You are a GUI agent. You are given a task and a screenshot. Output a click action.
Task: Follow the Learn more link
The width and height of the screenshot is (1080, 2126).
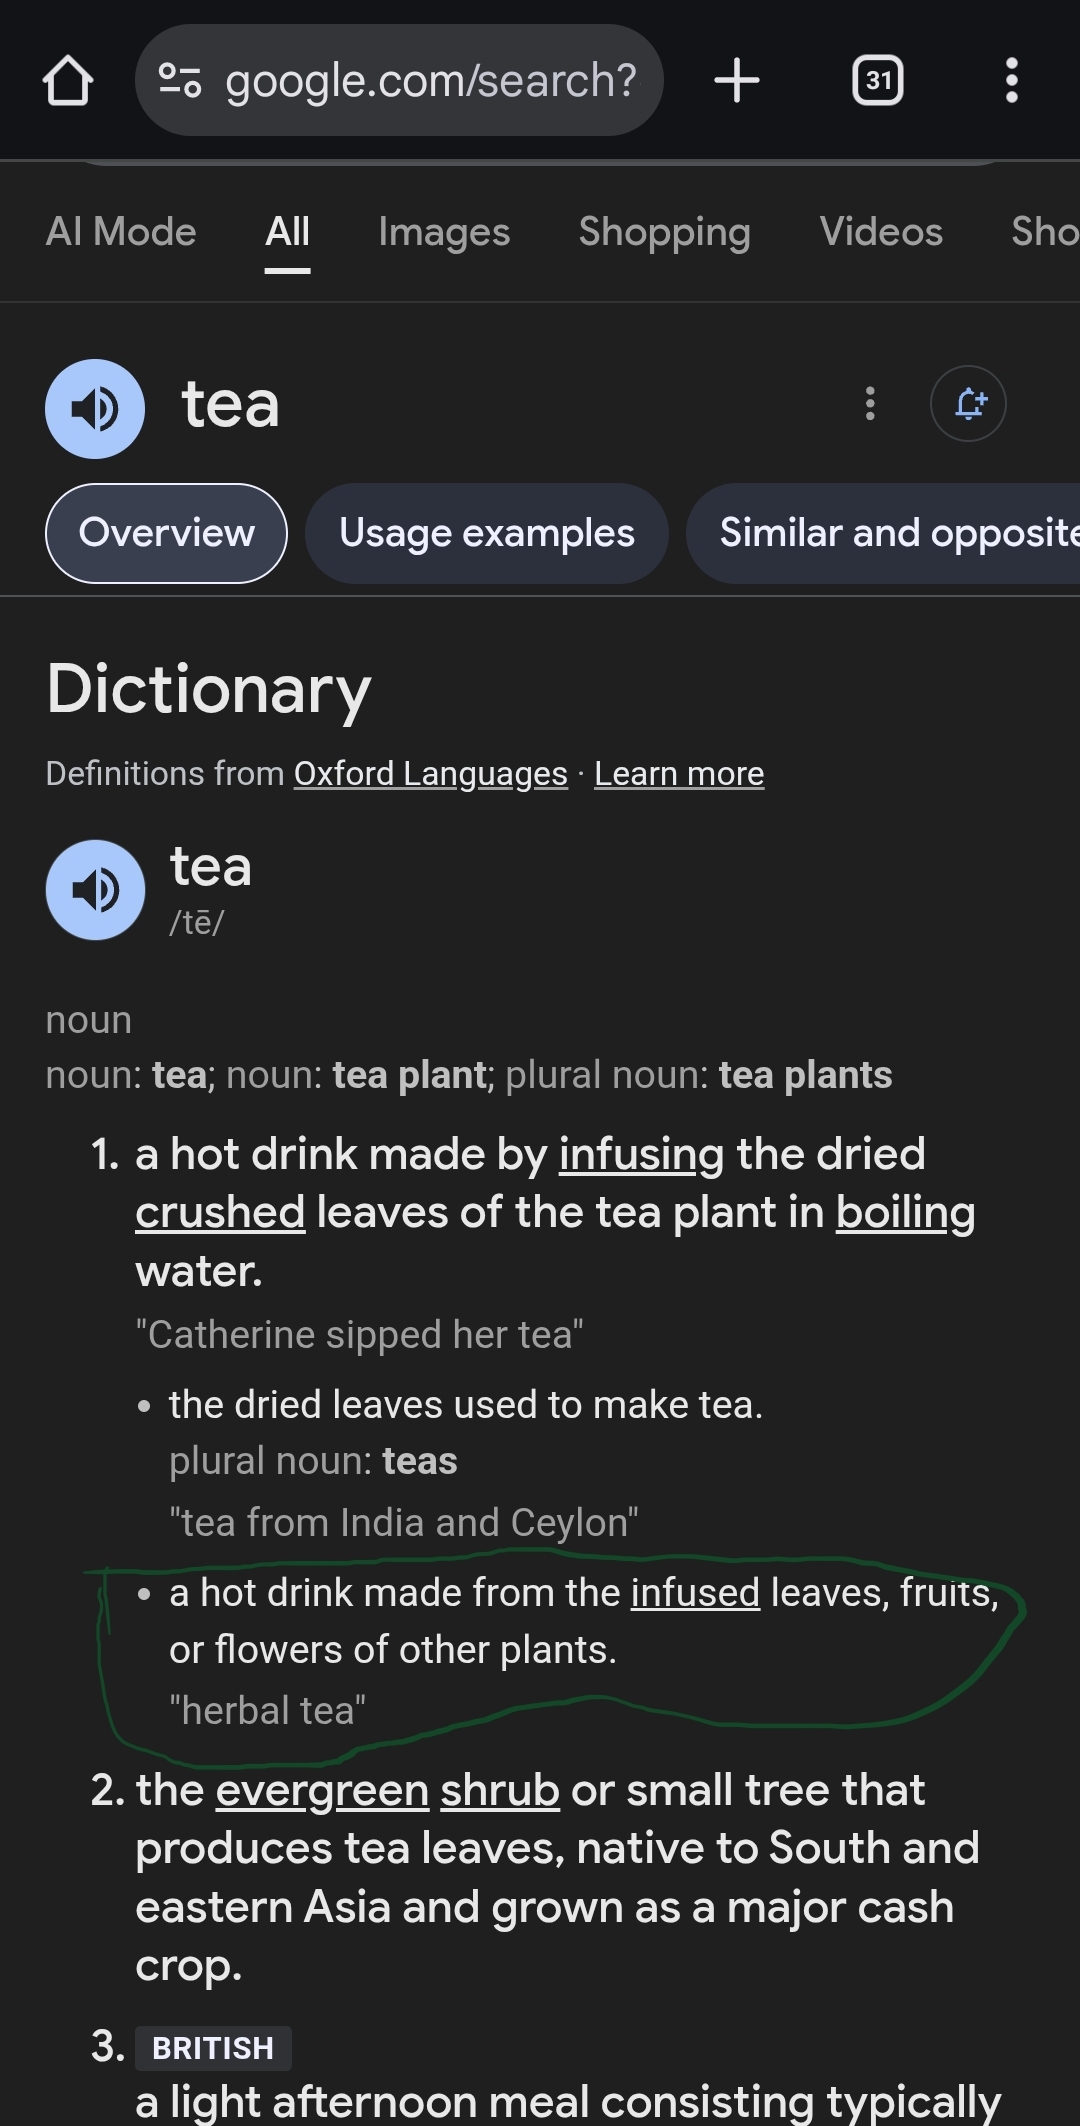(x=679, y=774)
